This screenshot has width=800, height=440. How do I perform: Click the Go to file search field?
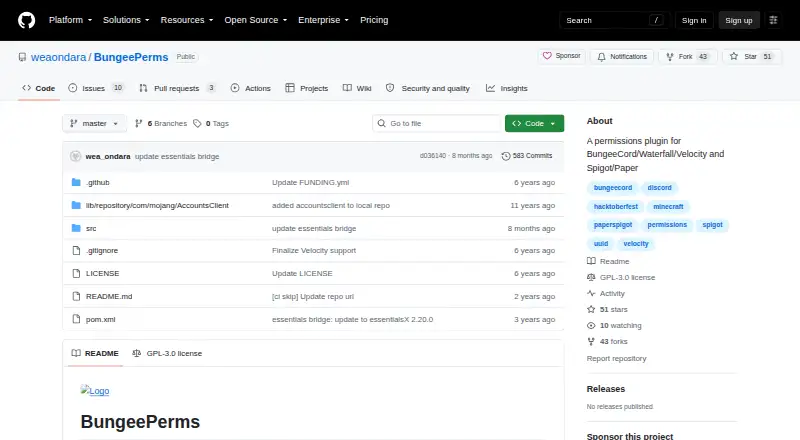pos(437,124)
